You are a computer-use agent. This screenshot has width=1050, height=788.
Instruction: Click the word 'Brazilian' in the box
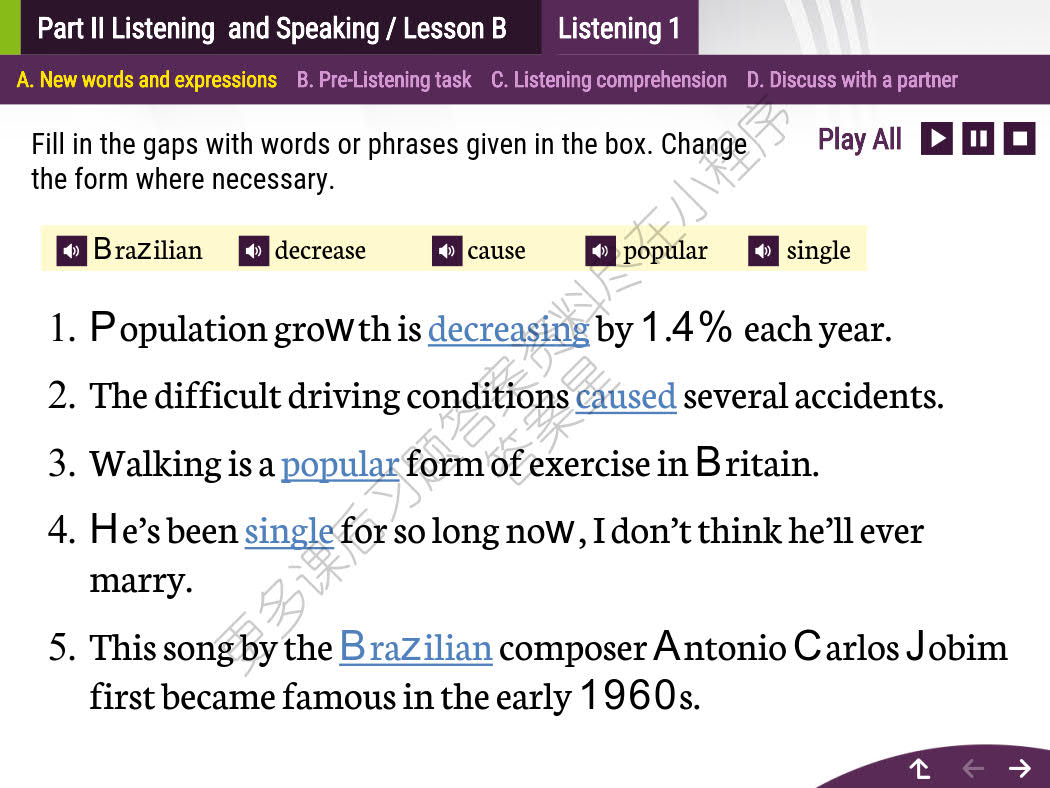147,250
